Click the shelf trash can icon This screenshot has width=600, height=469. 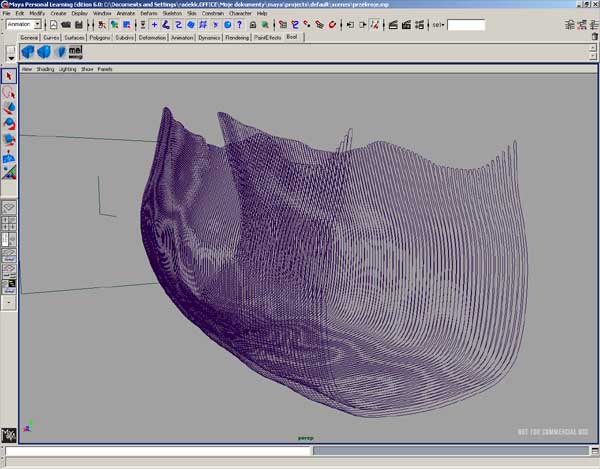tap(594, 37)
